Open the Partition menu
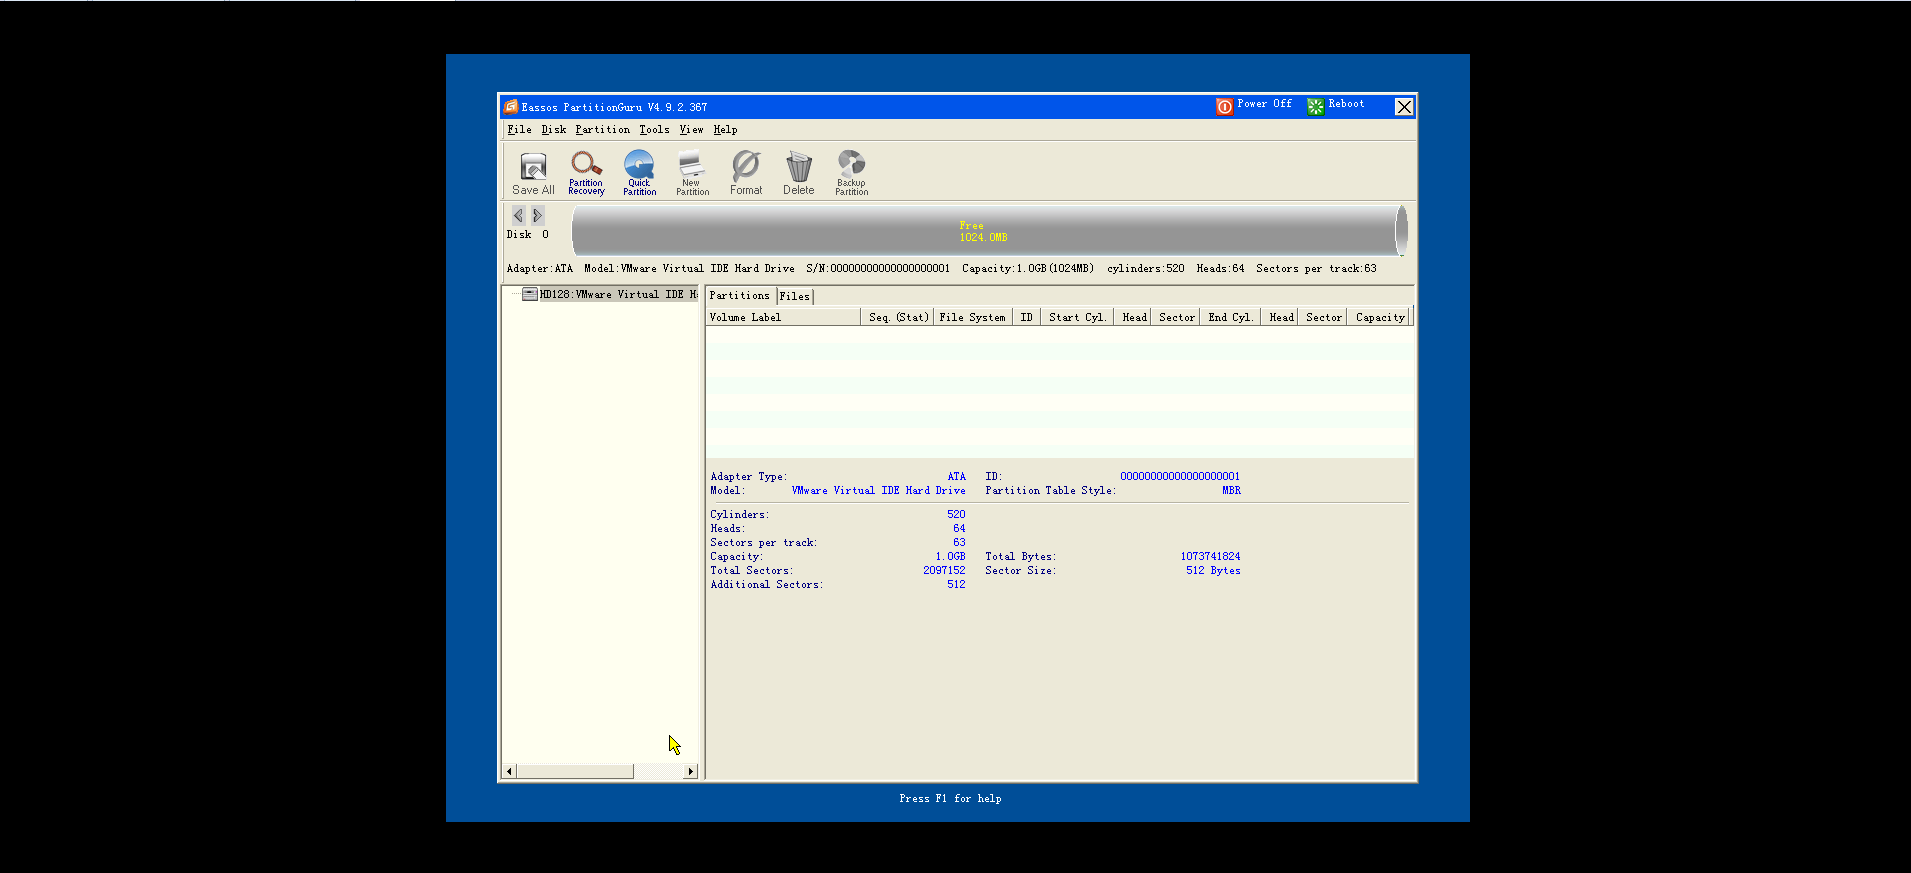 [x=602, y=129]
